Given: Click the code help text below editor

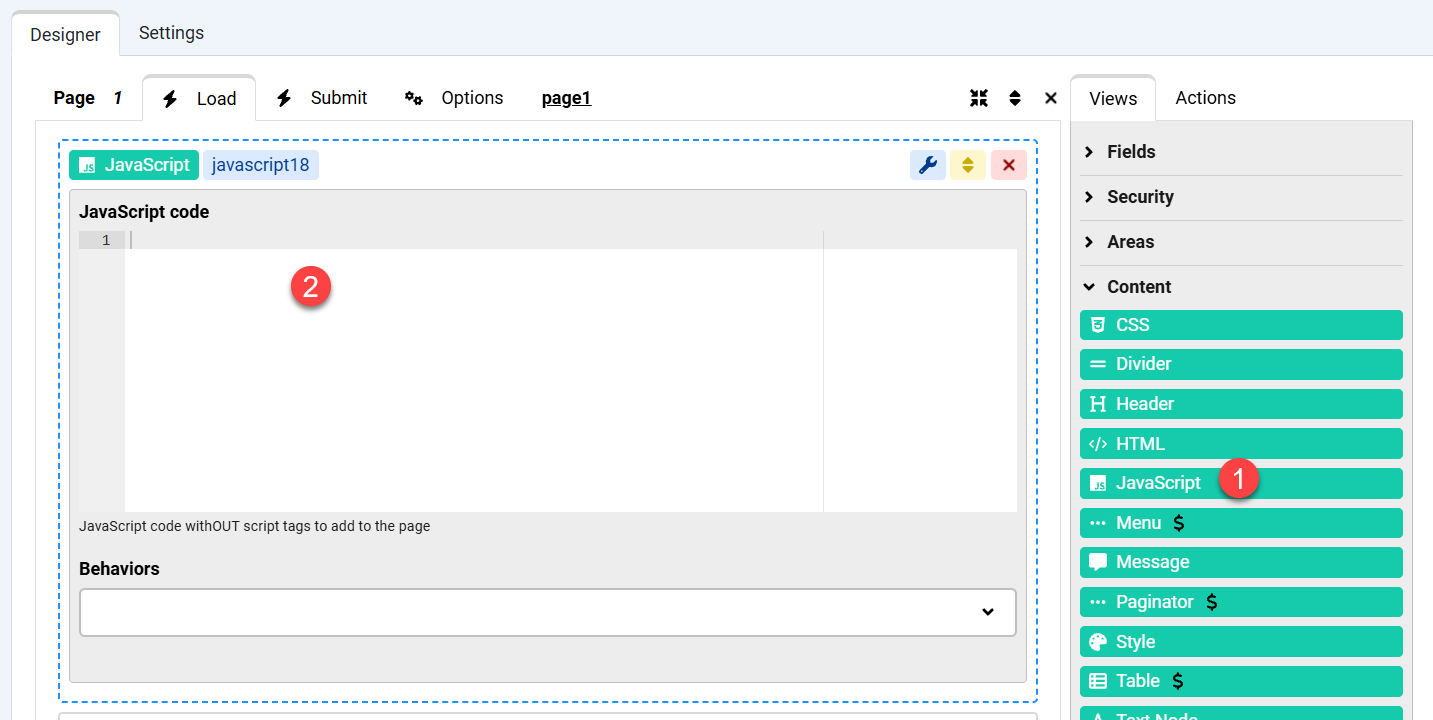Looking at the screenshot, I should [x=255, y=526].
